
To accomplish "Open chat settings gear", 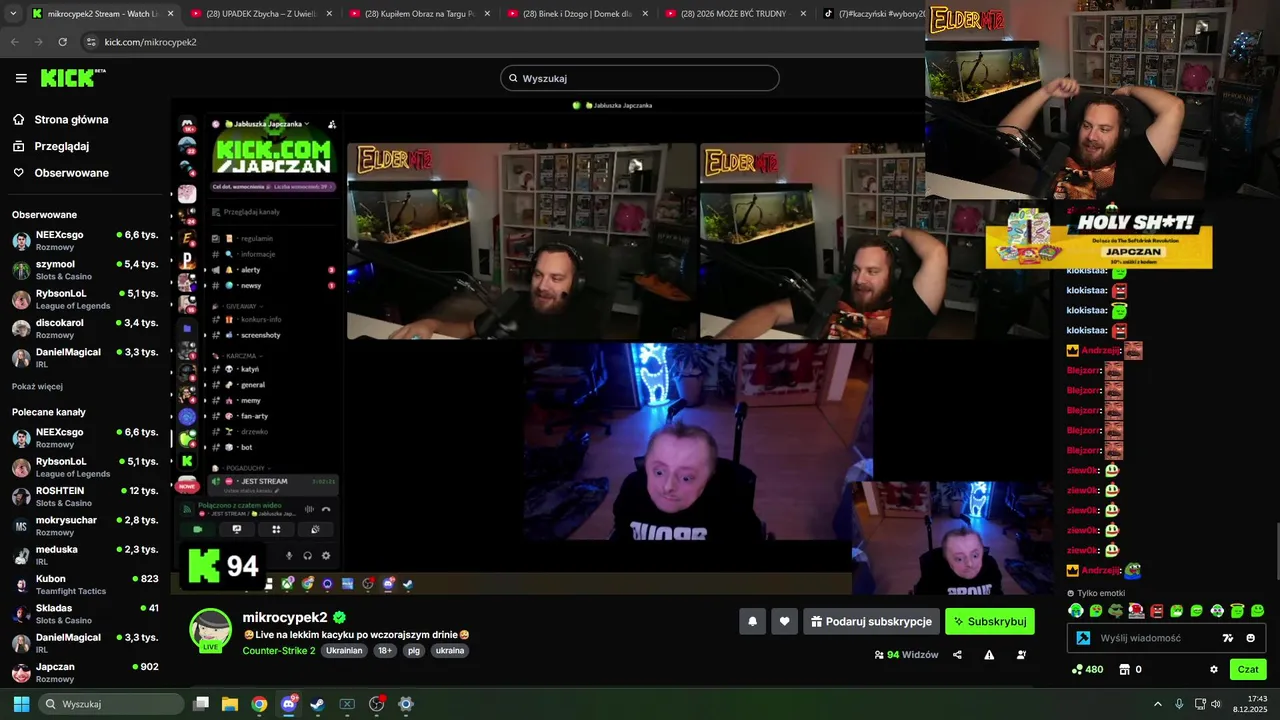I will point(1214,669).
